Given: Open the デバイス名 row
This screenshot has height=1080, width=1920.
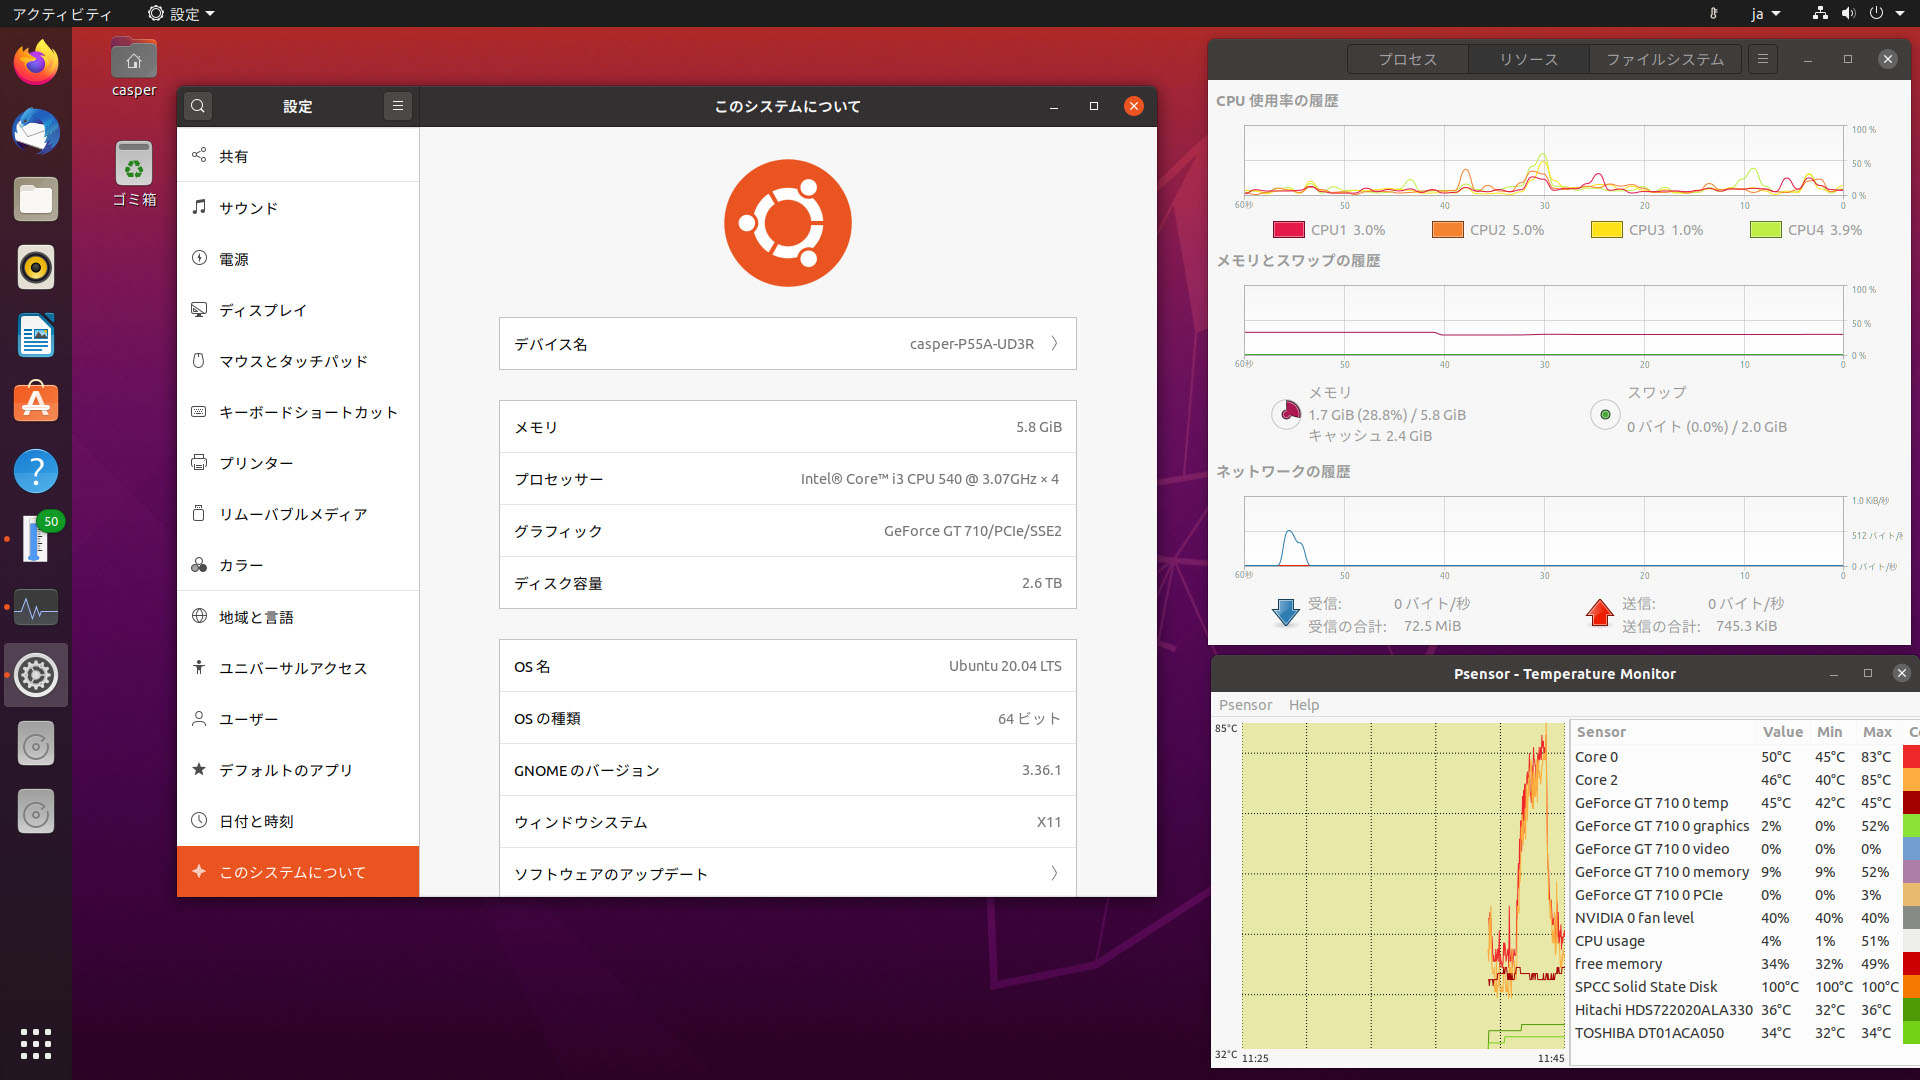Looking at the screenshot, I should click(788, 344).
